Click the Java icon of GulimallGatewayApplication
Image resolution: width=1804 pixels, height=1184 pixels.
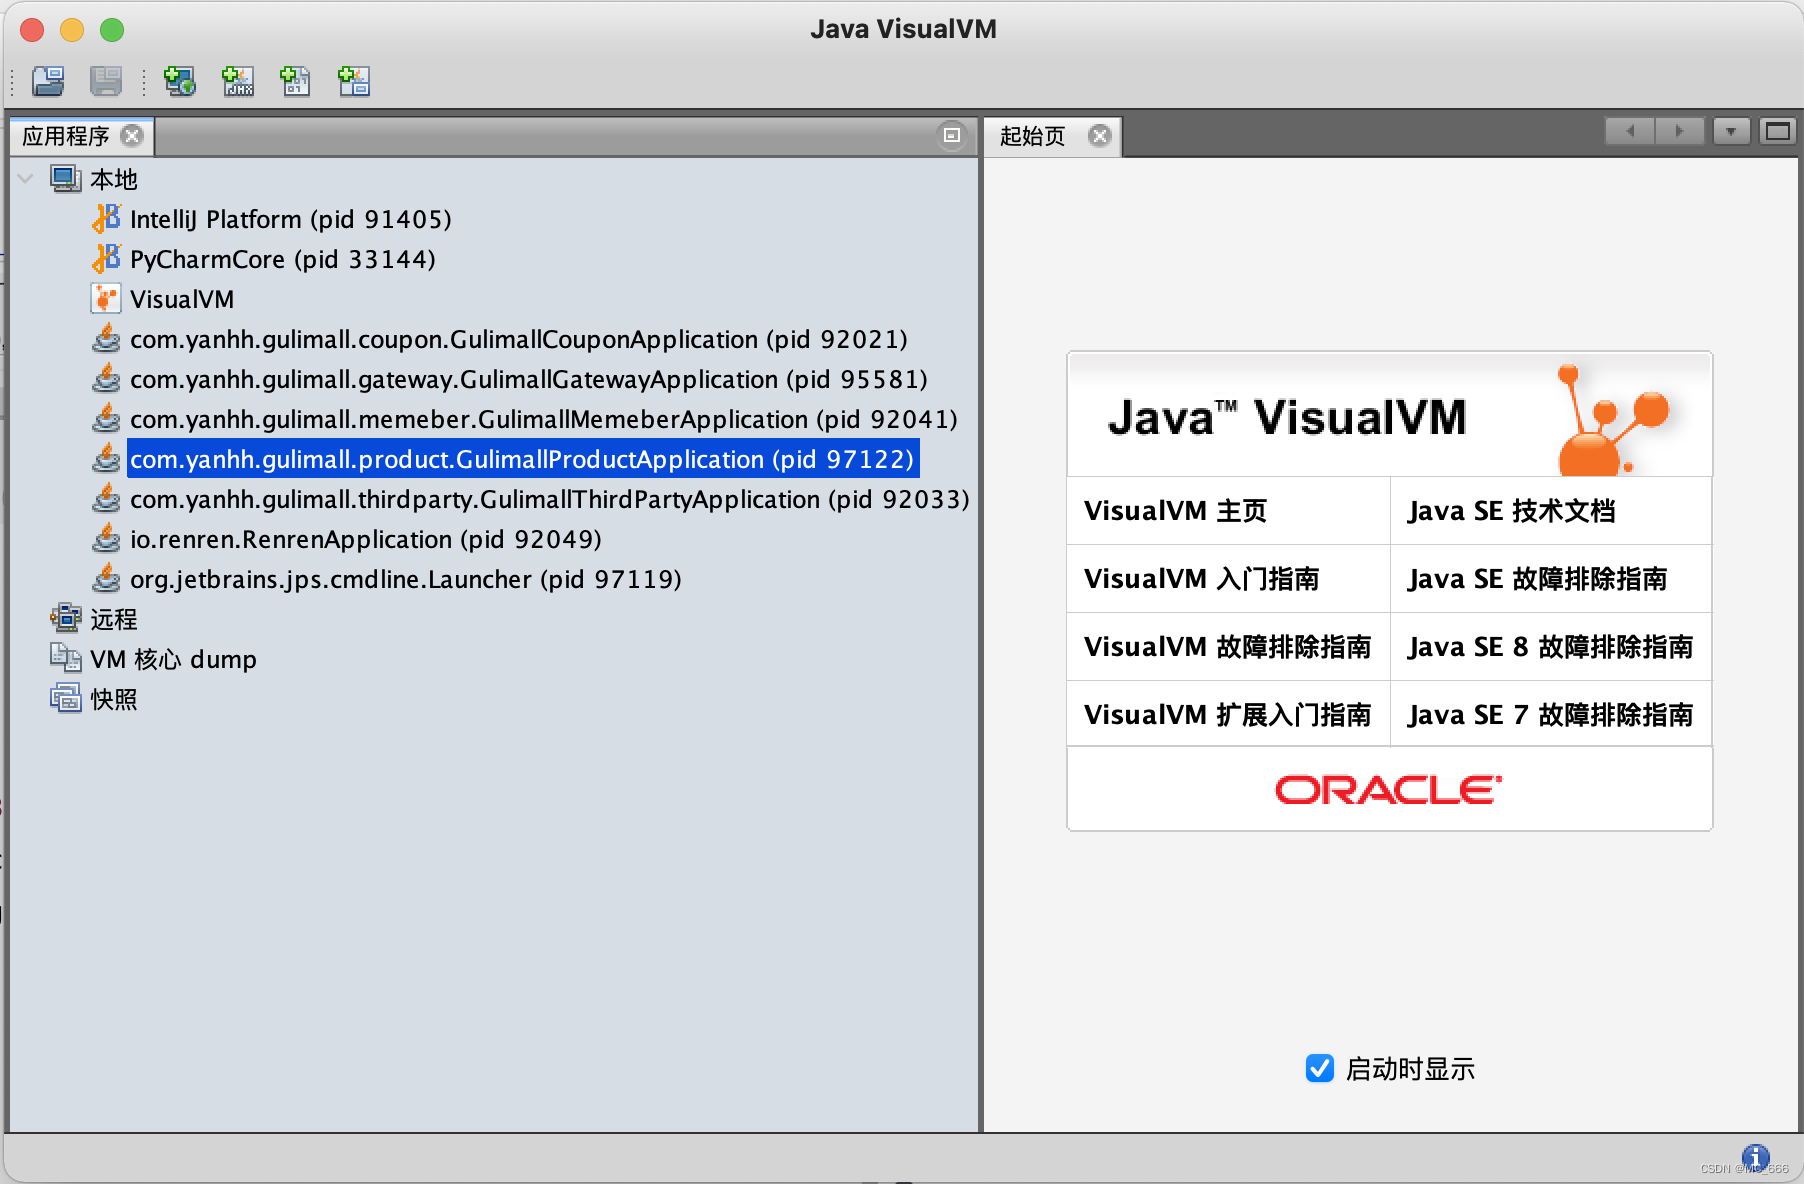click(x=106, y=379)
